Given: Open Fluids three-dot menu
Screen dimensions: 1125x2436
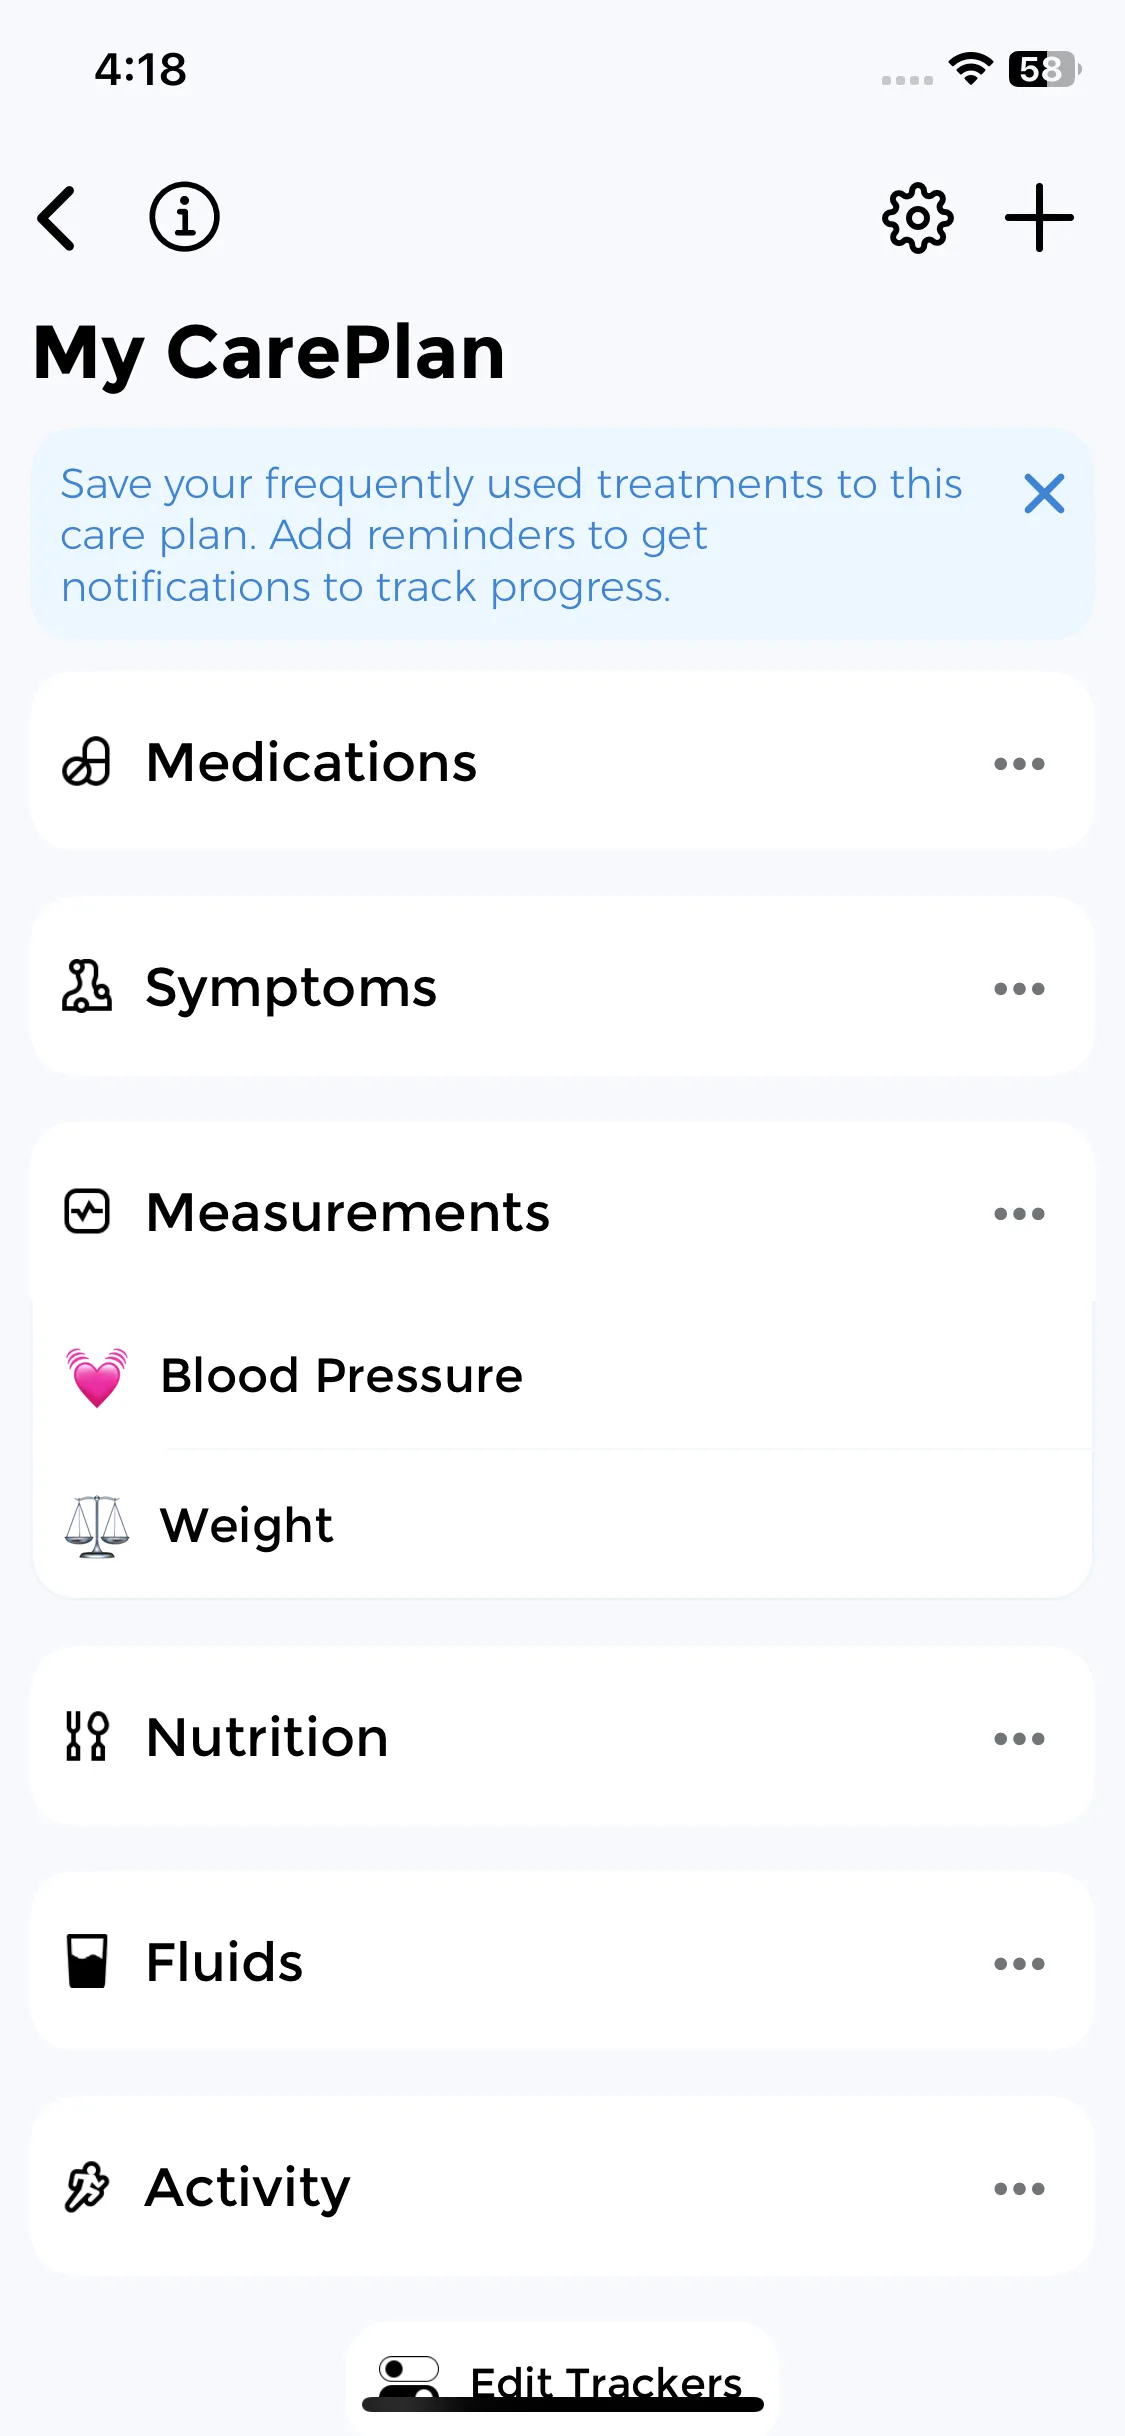Looking at the screenshot, I should (x=1019, y=1964).
